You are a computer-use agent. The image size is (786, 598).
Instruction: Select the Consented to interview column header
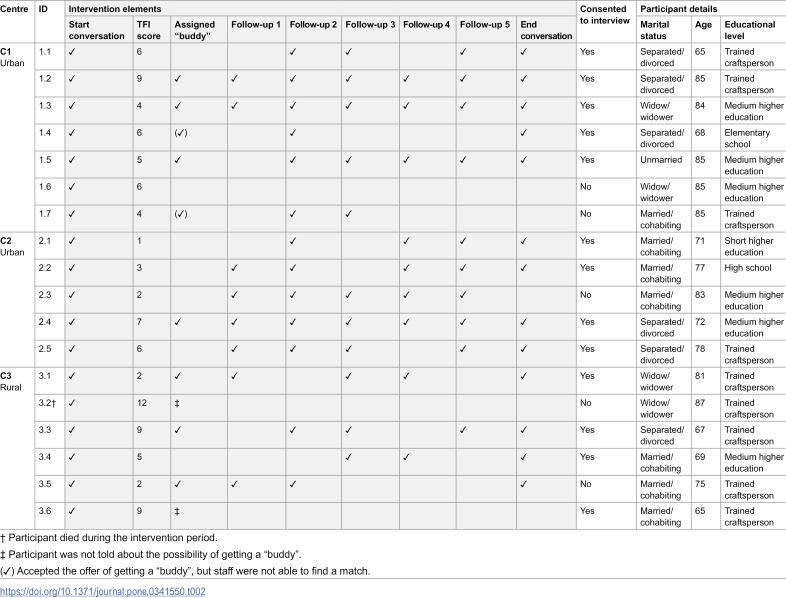click(x=605, y=15)
